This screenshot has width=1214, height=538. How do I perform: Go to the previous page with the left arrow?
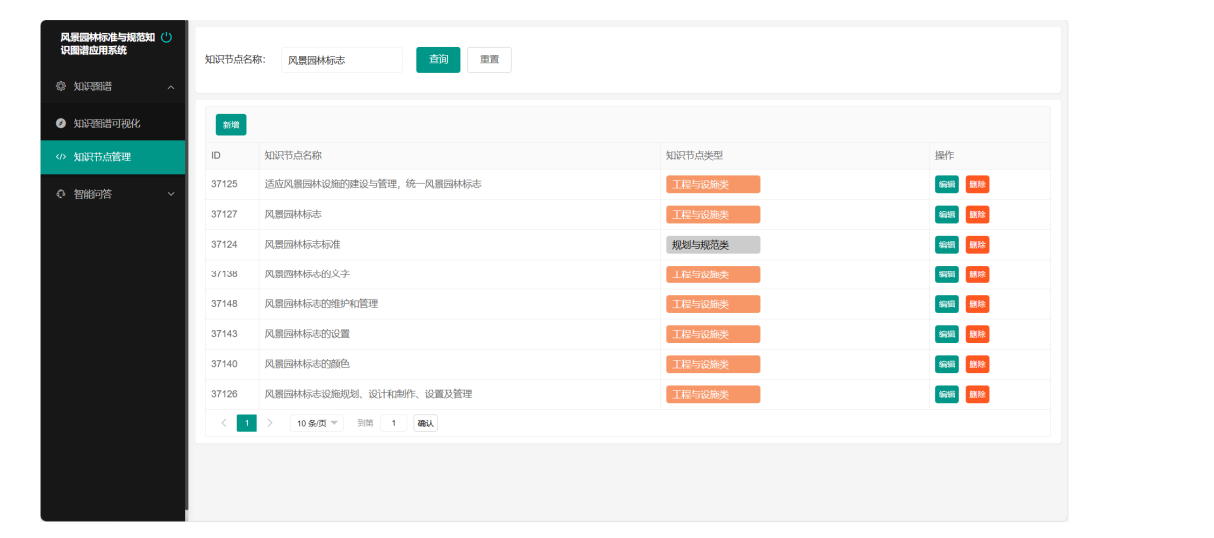pos(223,423)
